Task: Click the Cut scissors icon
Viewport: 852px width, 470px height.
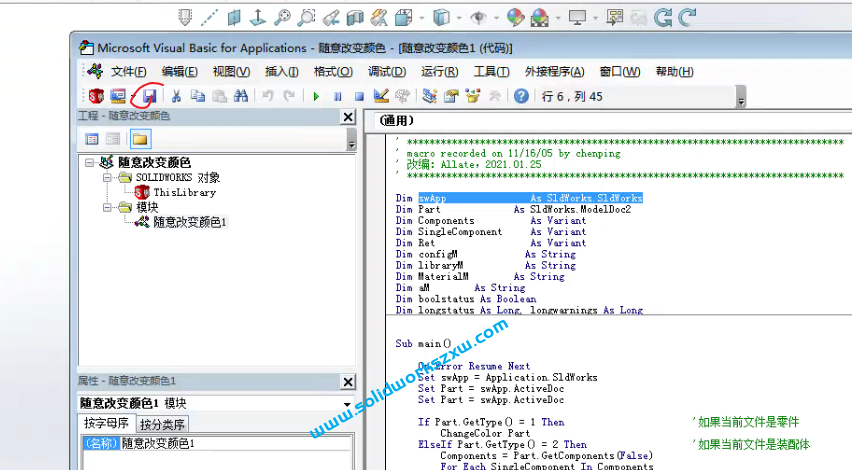Action: click(x=176, y=96)
